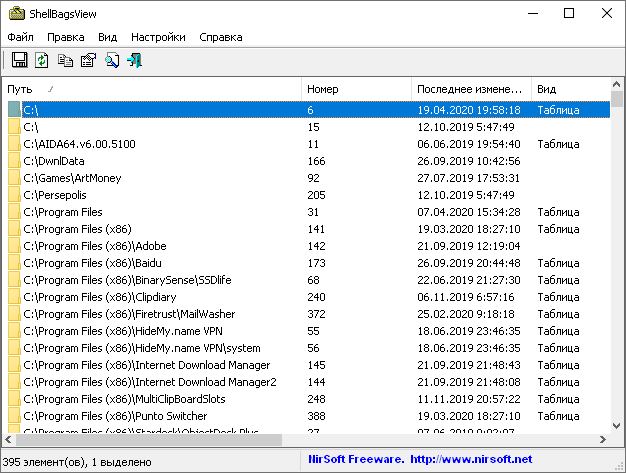The width and height of the screenshot is (626, 473).
Task: Click folder icon of C:\DwnlData row
Action: pos(14,161)
